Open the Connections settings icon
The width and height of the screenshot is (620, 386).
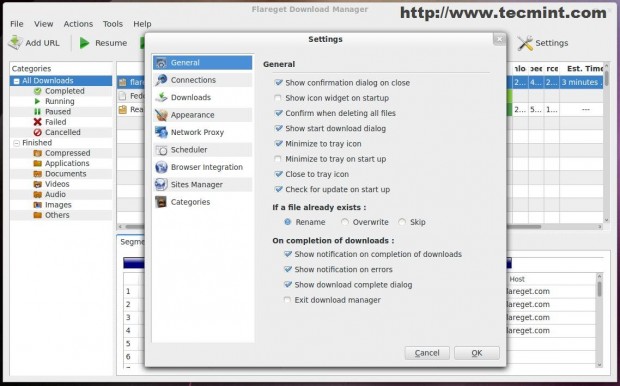tap(161, 80)
